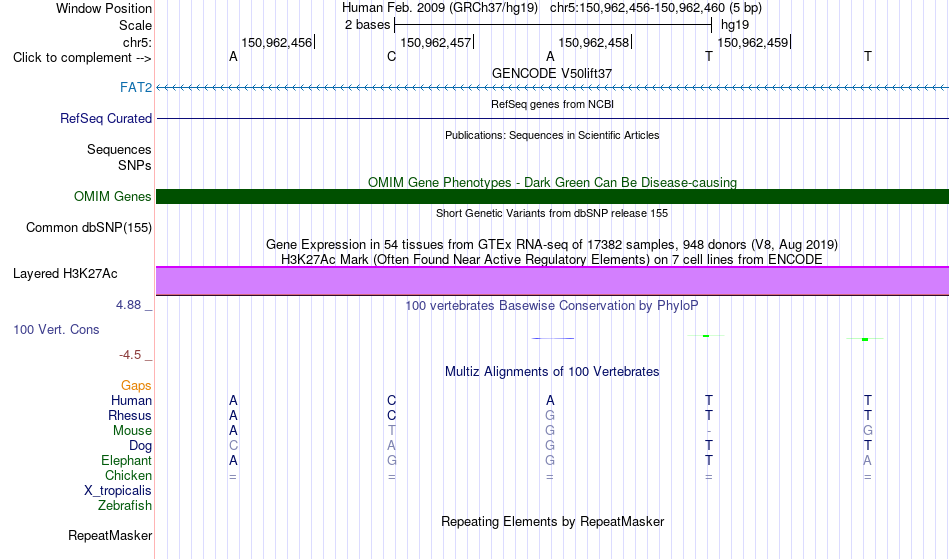950x559 pixels.
Task: Click the hg19 label beside scale bar
Action: click(x=735, y=25)
